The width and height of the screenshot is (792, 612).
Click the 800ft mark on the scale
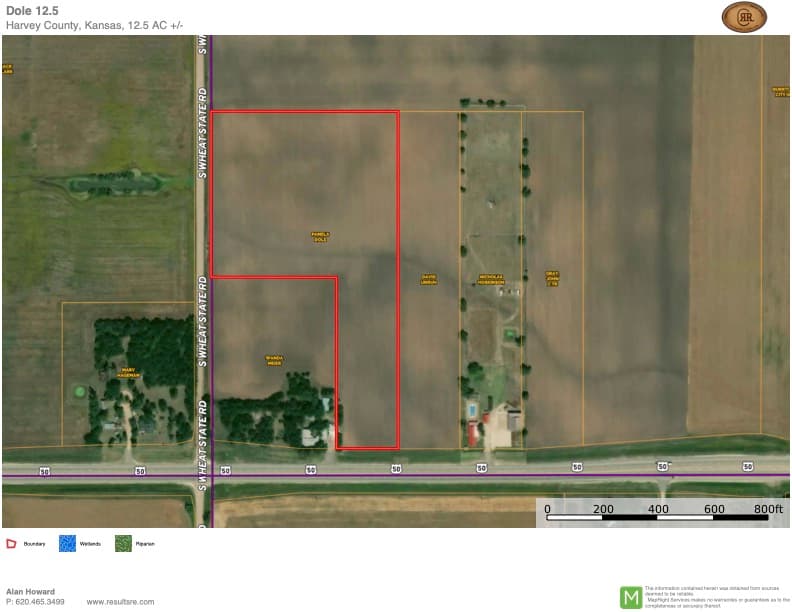(770, 509)
